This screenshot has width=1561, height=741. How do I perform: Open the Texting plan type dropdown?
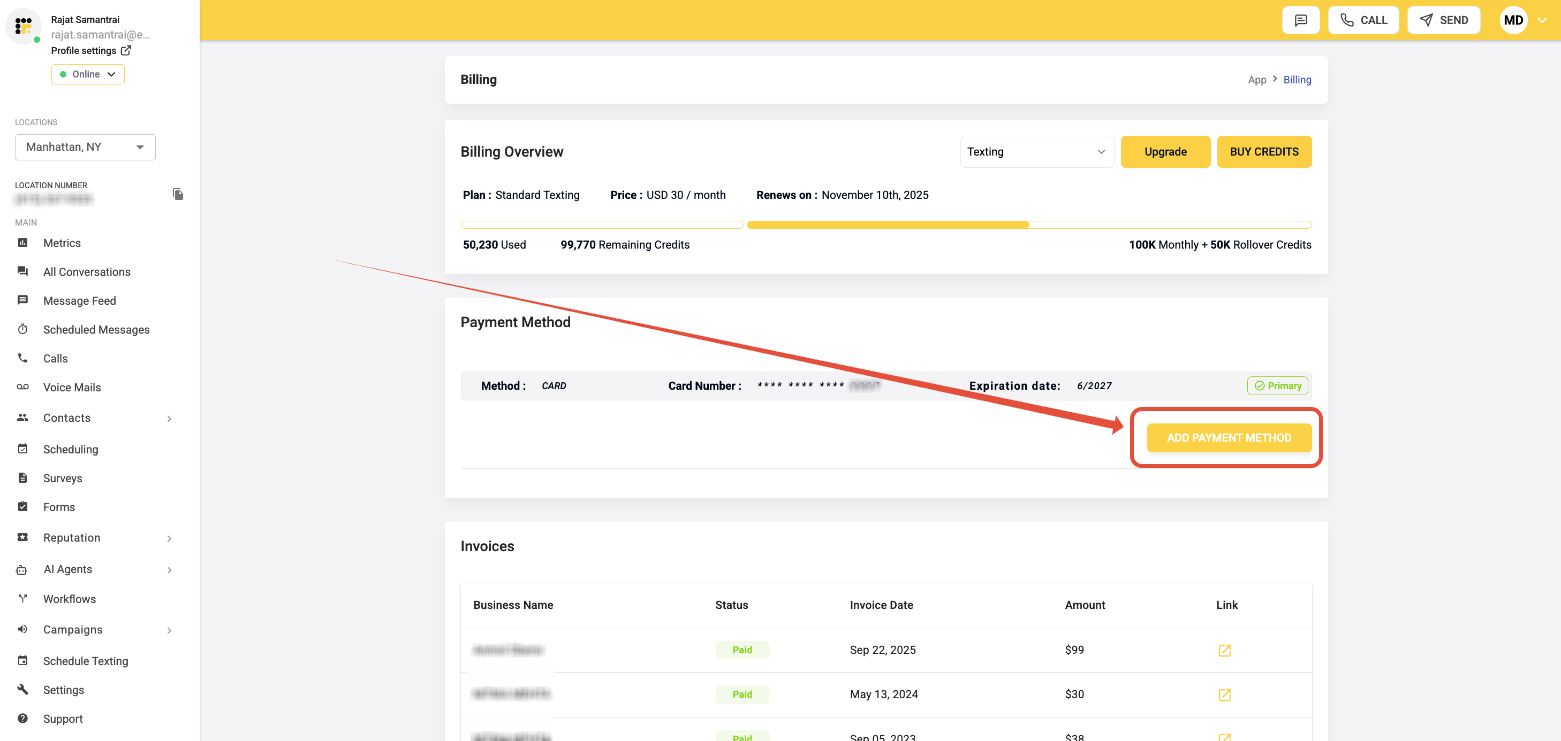[1036, 152]
